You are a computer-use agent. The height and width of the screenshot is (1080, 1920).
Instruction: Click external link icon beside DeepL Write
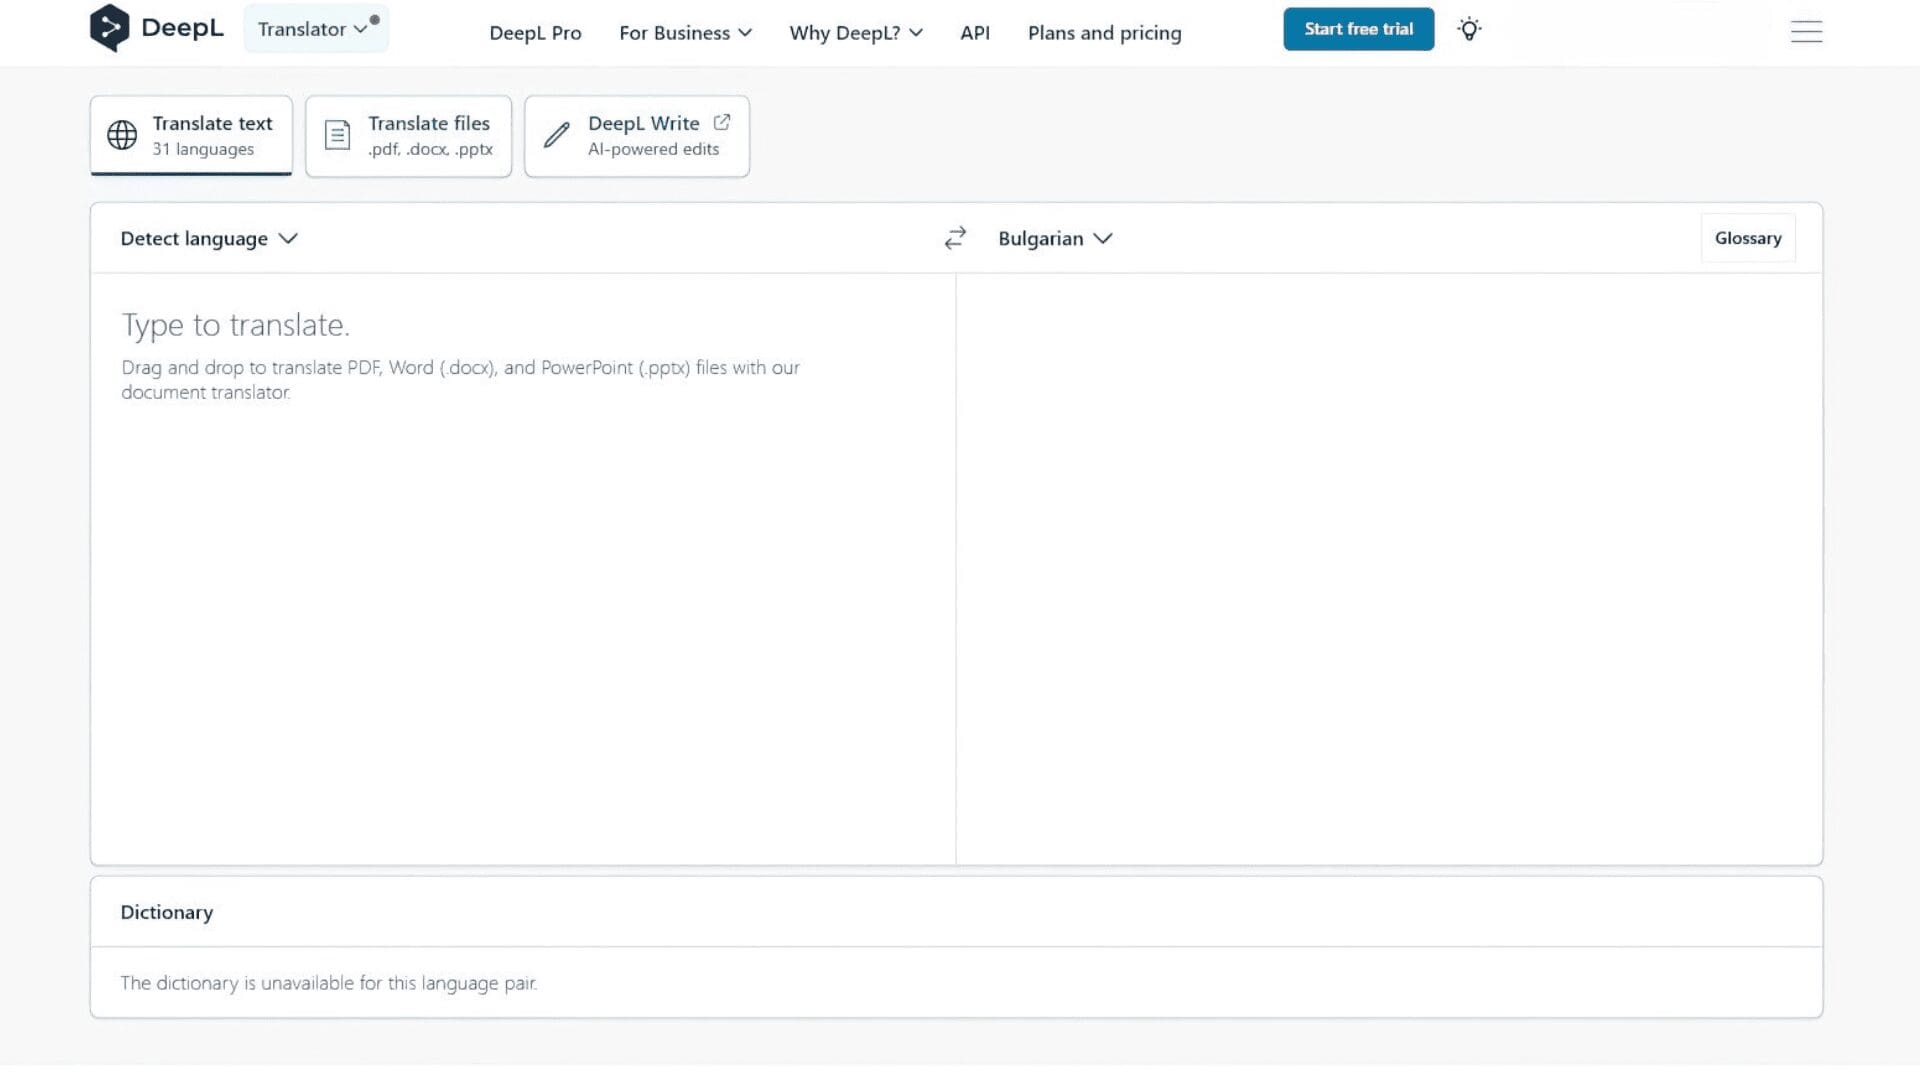pyautogui.click(x=722, y=122)
